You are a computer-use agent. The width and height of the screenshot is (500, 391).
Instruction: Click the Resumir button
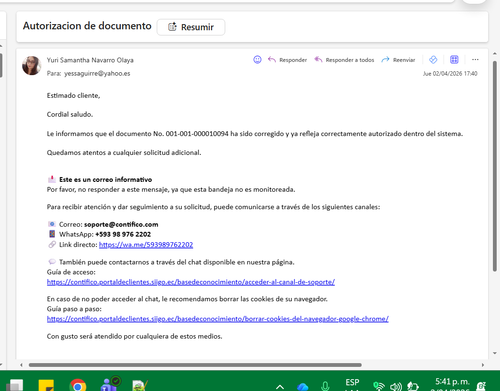(x=191, y=27)
